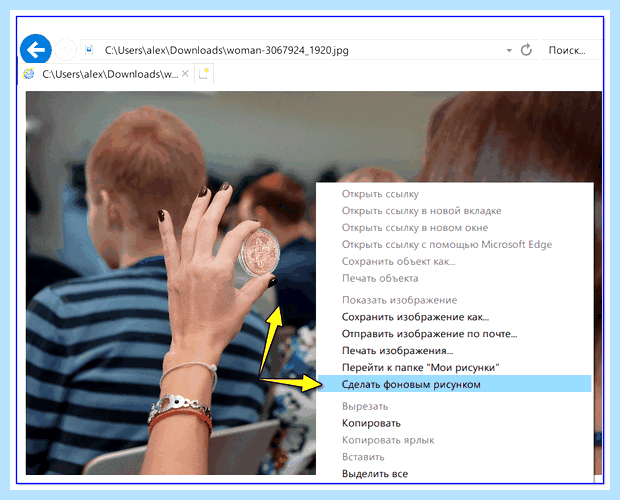Click the coin in the photo
The width and height of the screenshot is (620, 500).
260,252
